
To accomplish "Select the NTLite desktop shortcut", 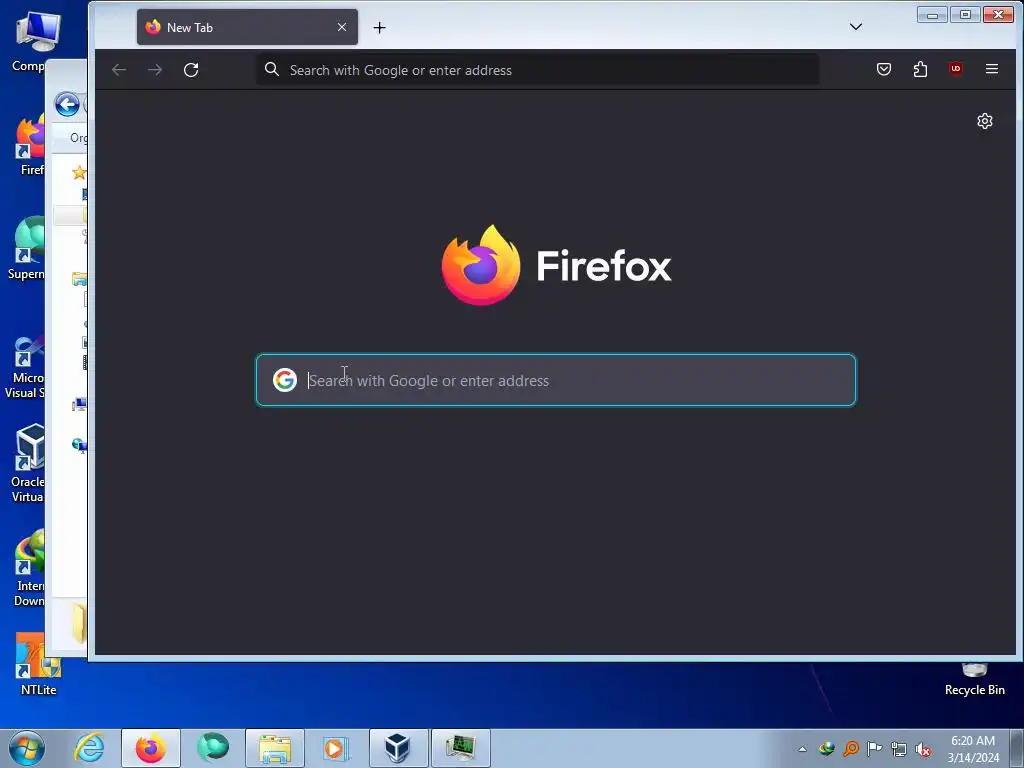I will pos(39,665).
